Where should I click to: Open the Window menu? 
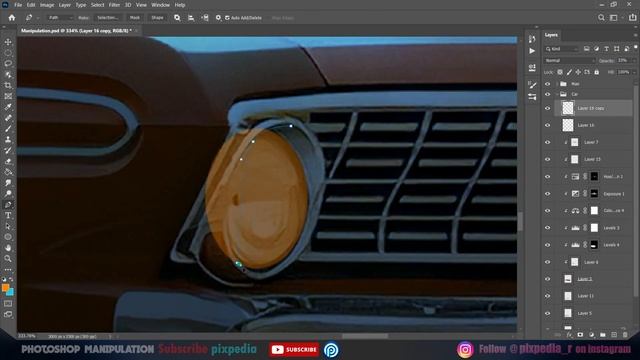coord(160,5)
